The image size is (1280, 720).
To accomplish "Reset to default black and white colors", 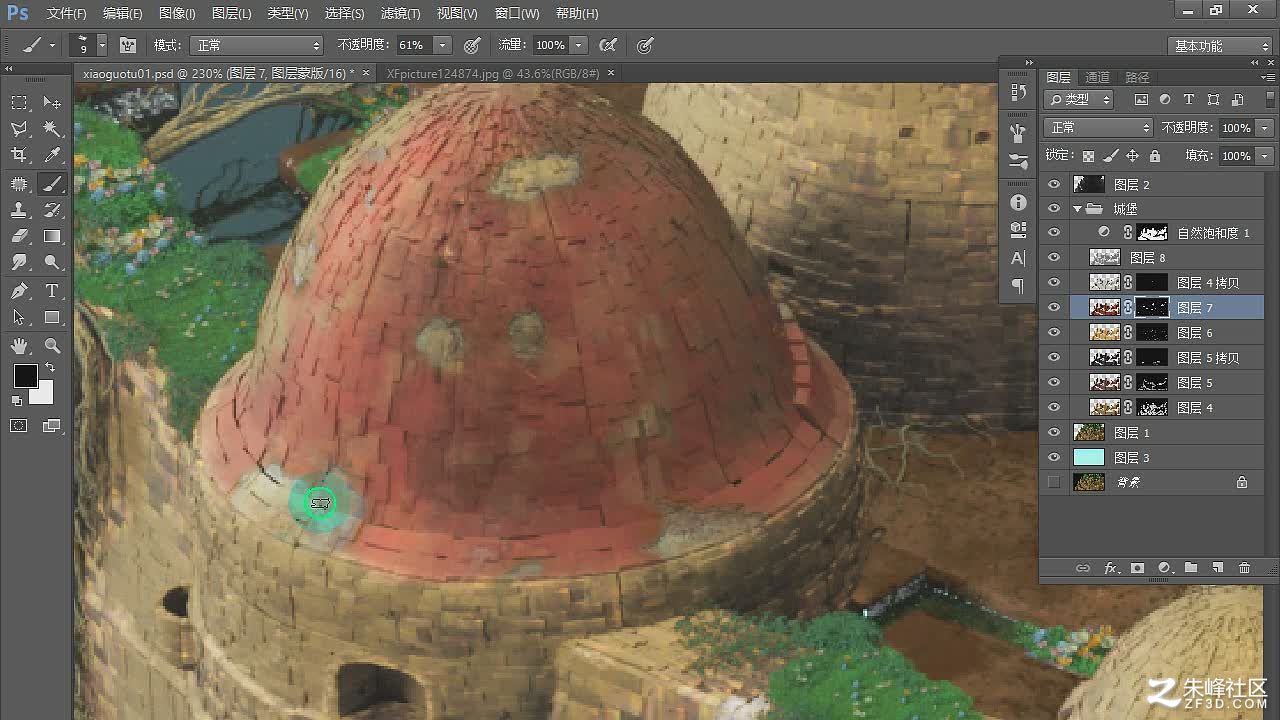I will tap(17, 401).
